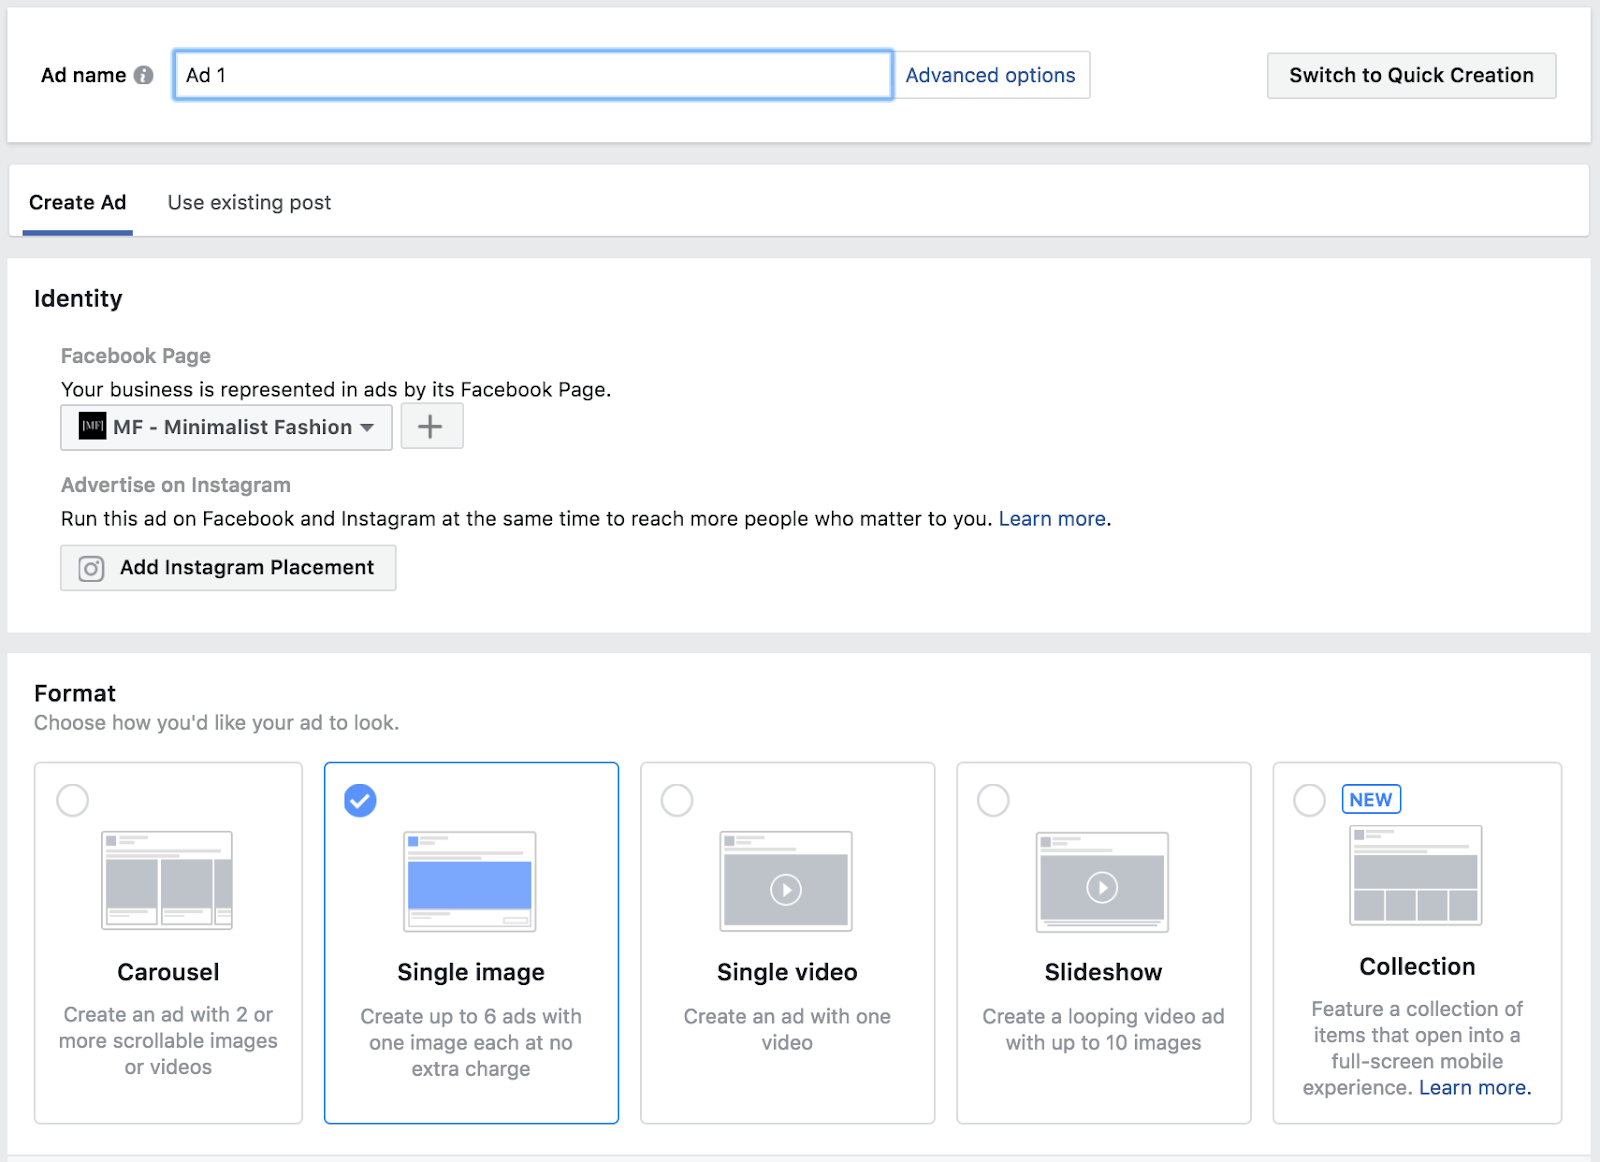1600x1162 pixels.
Task: Click the Instagram camera icon
Action: click(91, 568)
